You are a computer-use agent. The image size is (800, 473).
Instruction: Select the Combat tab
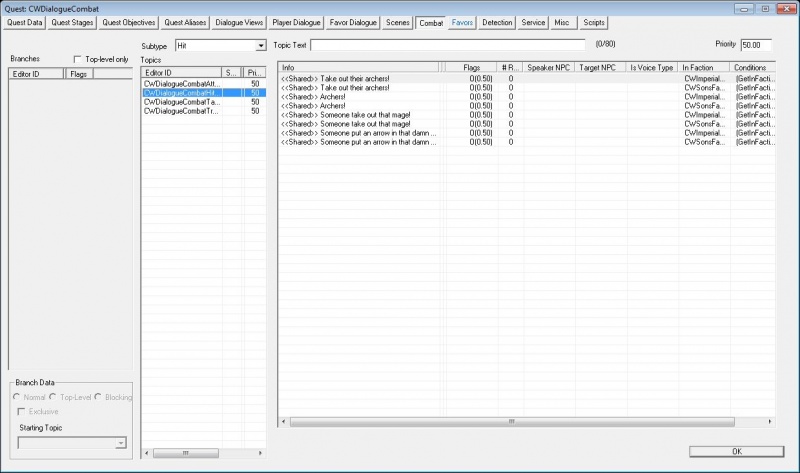click(431, 23)
